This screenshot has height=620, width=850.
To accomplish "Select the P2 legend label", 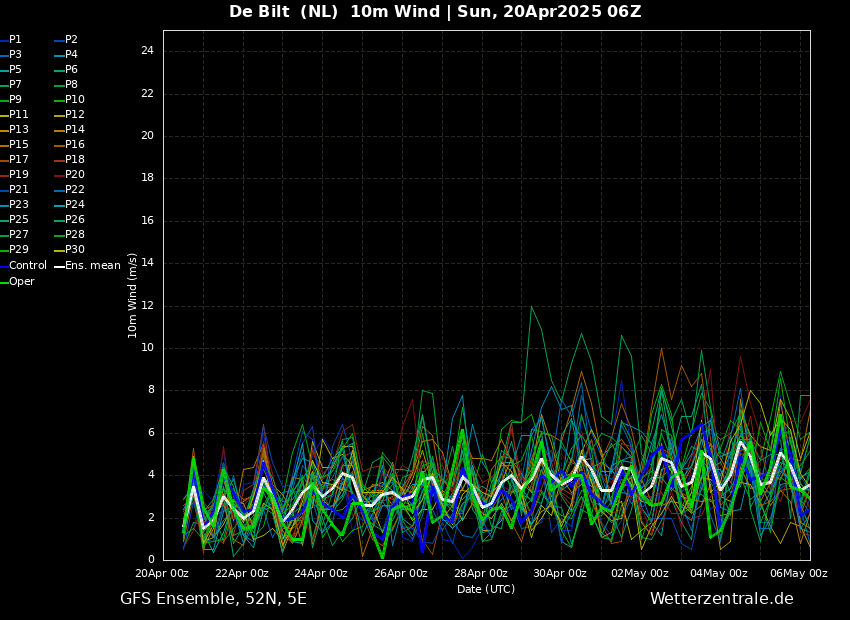I will [x=66, y=40].
